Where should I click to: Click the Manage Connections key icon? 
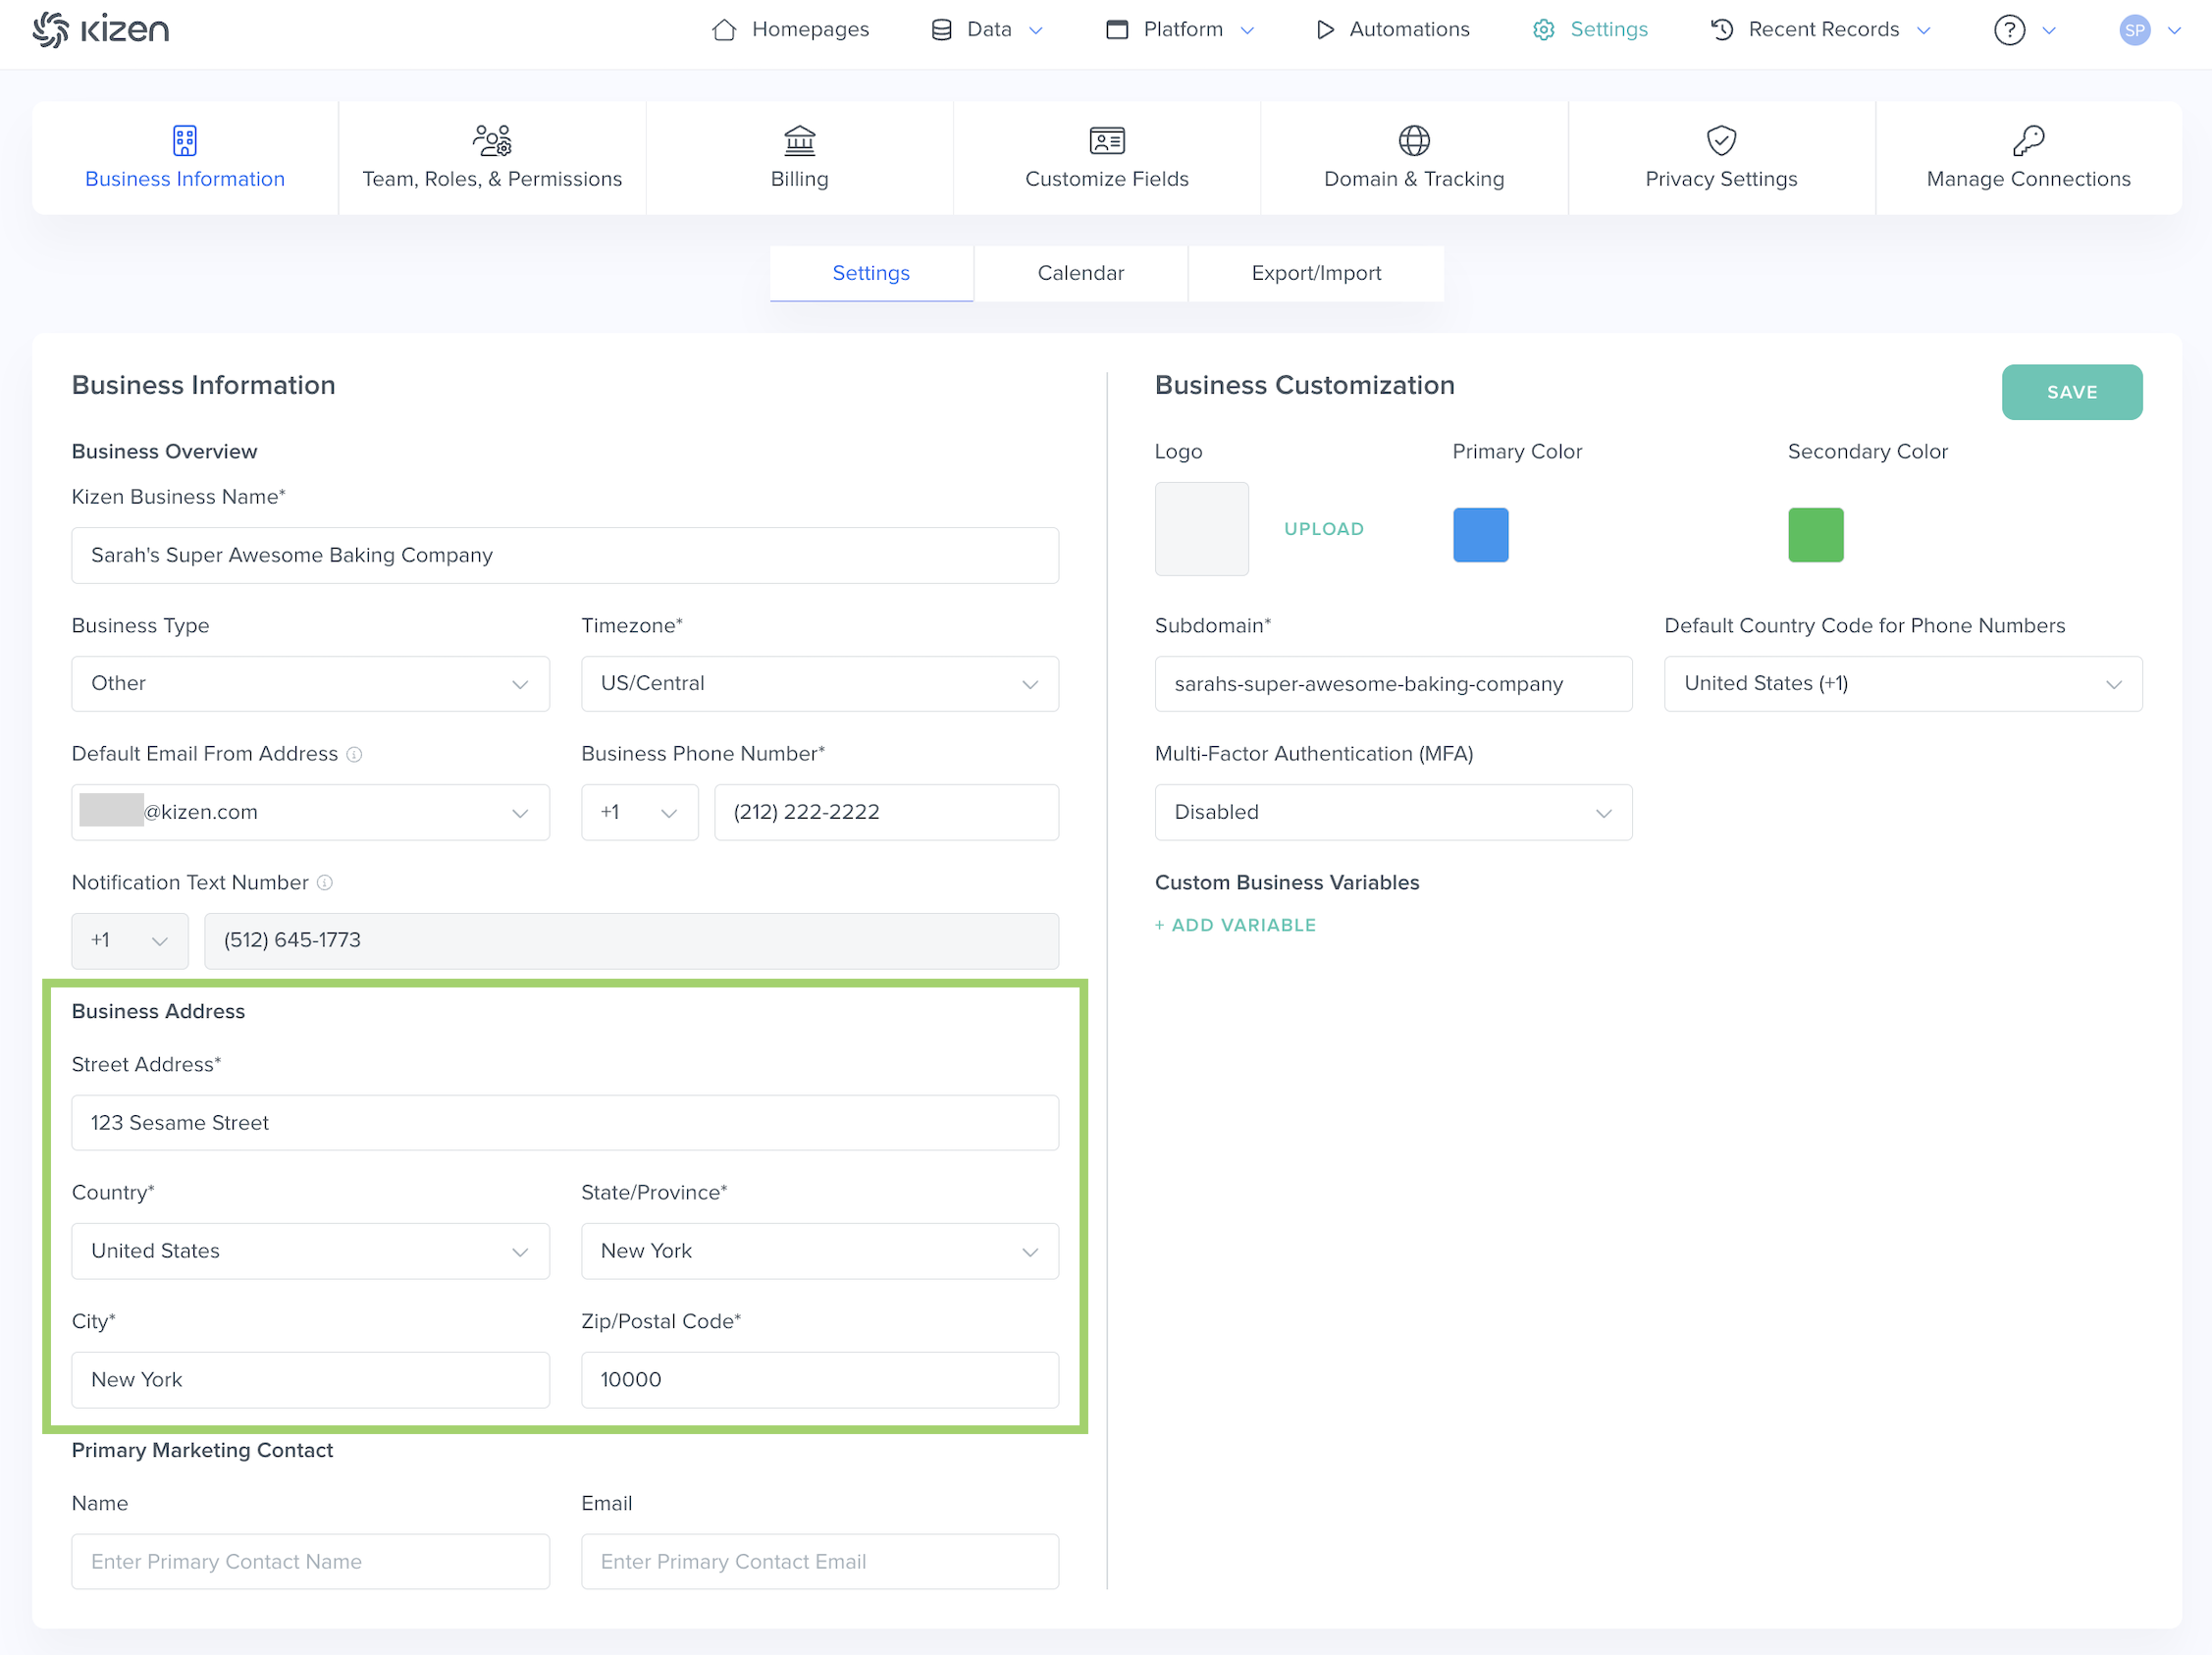pyautogui.click(x=2028, y=141)
